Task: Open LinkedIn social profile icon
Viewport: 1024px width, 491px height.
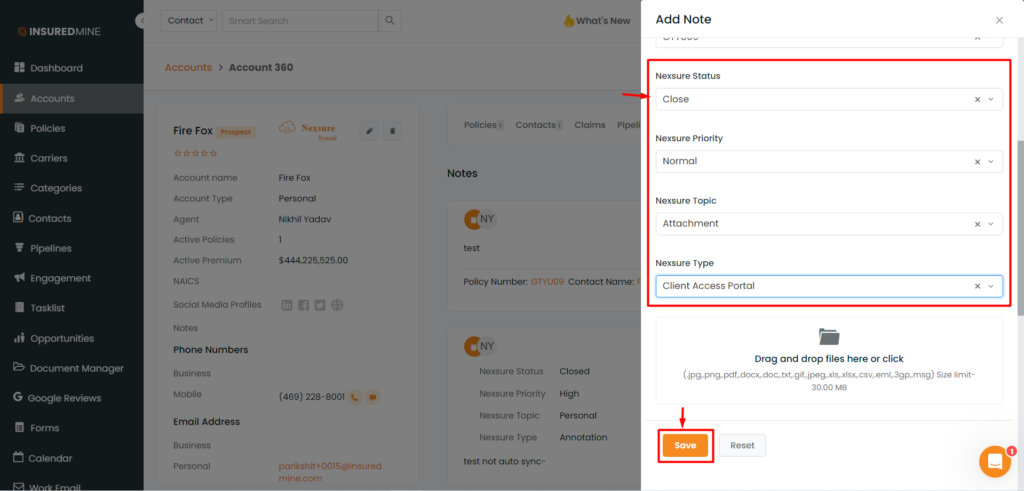Action: pos(287,305)
